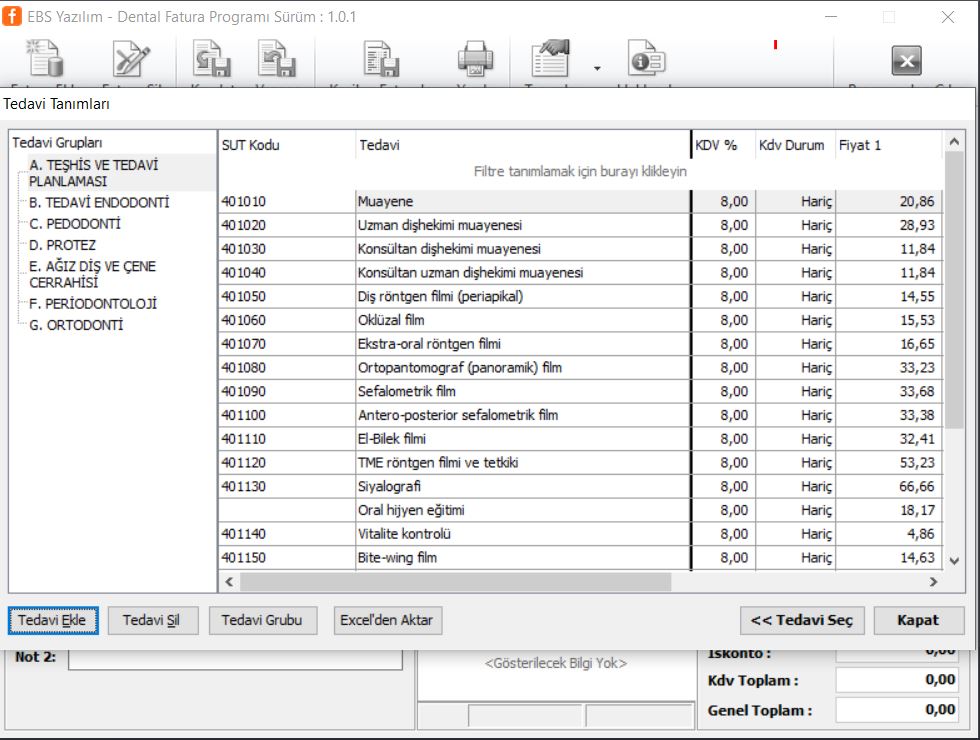Select the 'Oklüzal film' treatment
The image size is (980, 740).
point(580,320)
